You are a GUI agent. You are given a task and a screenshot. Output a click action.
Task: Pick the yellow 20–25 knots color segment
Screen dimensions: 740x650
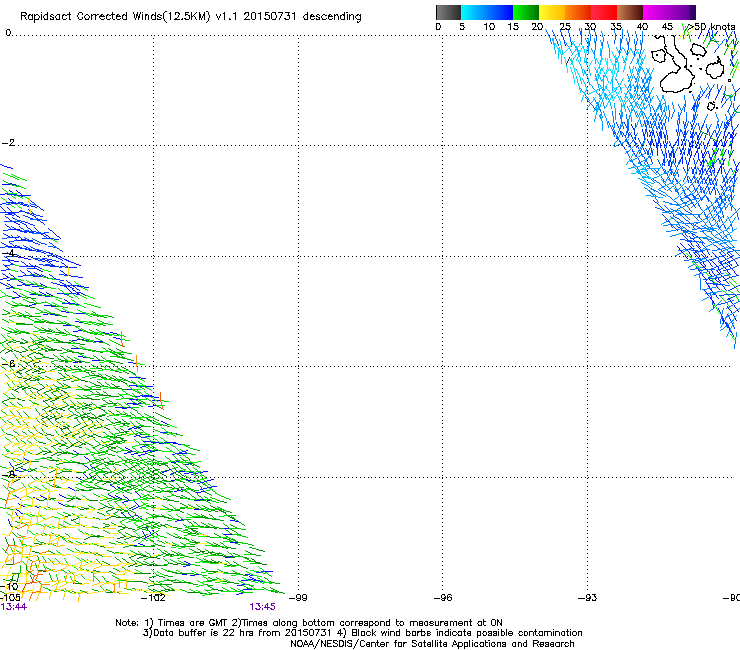552,12
